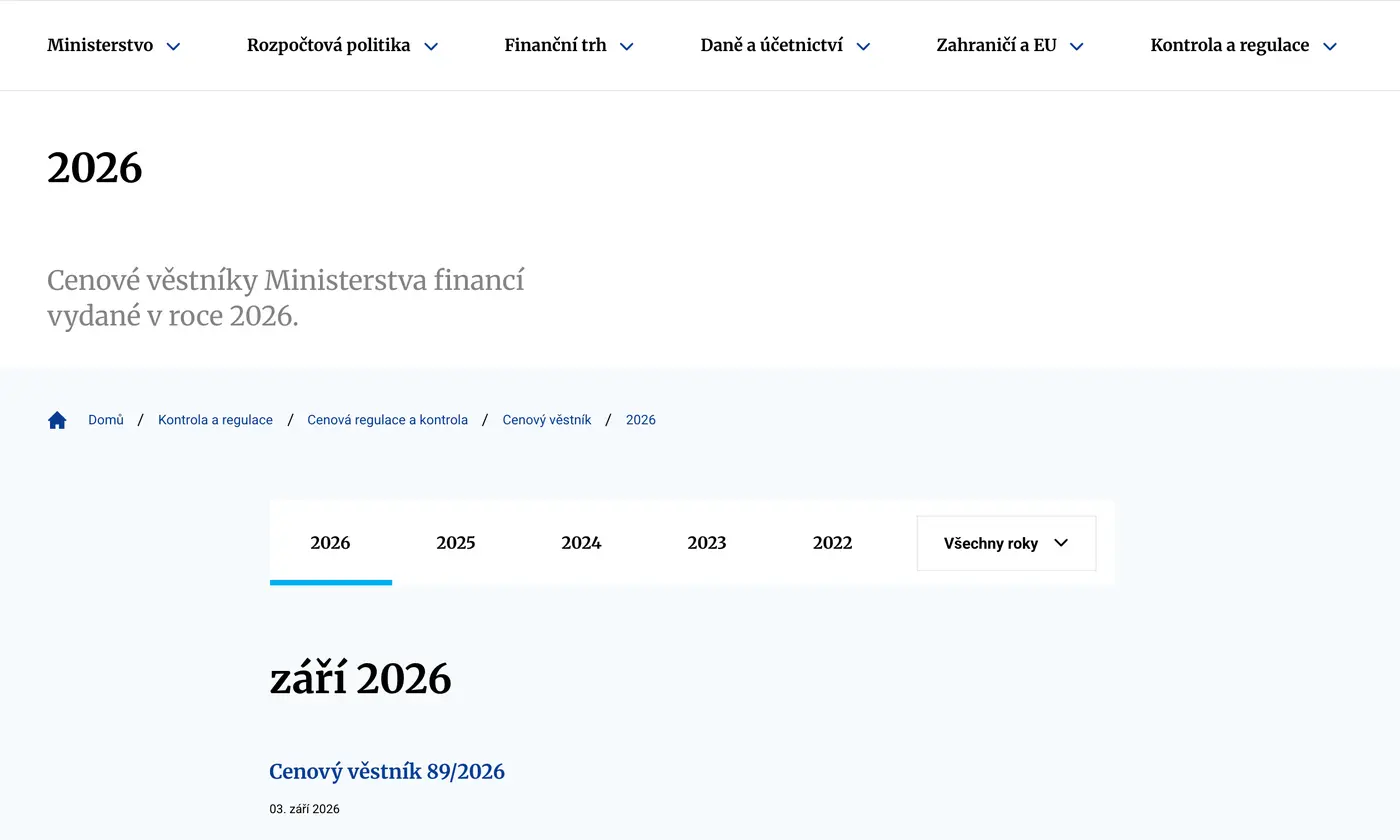The image size is (1400, 840).
Task: Click the chevron beside Rozpočtová politika
Action: point(431,46)
